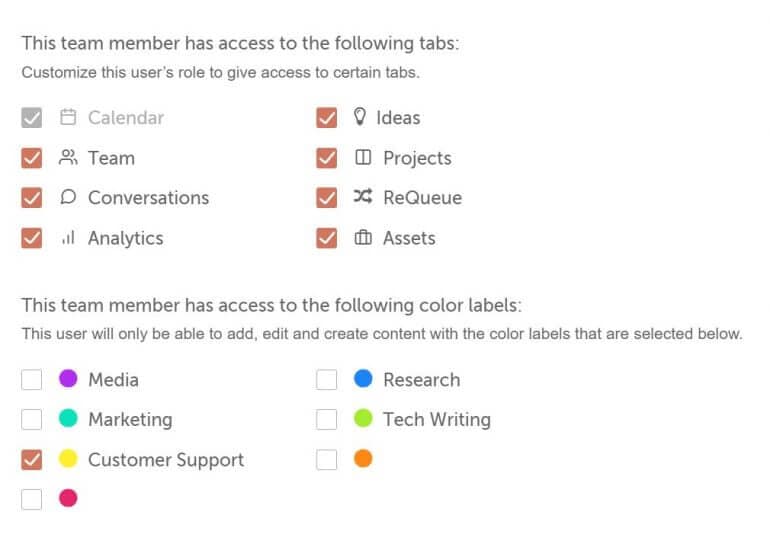Click the Analytics bar chart icon

coord(68,237)
